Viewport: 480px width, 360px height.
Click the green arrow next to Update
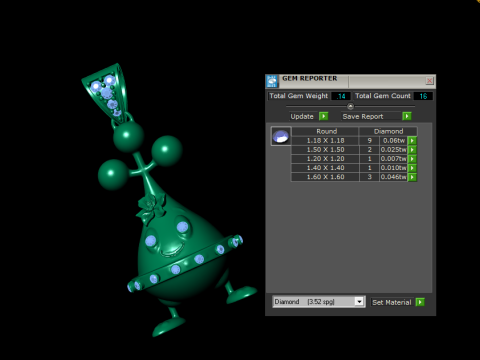click(x=323, y=116)
